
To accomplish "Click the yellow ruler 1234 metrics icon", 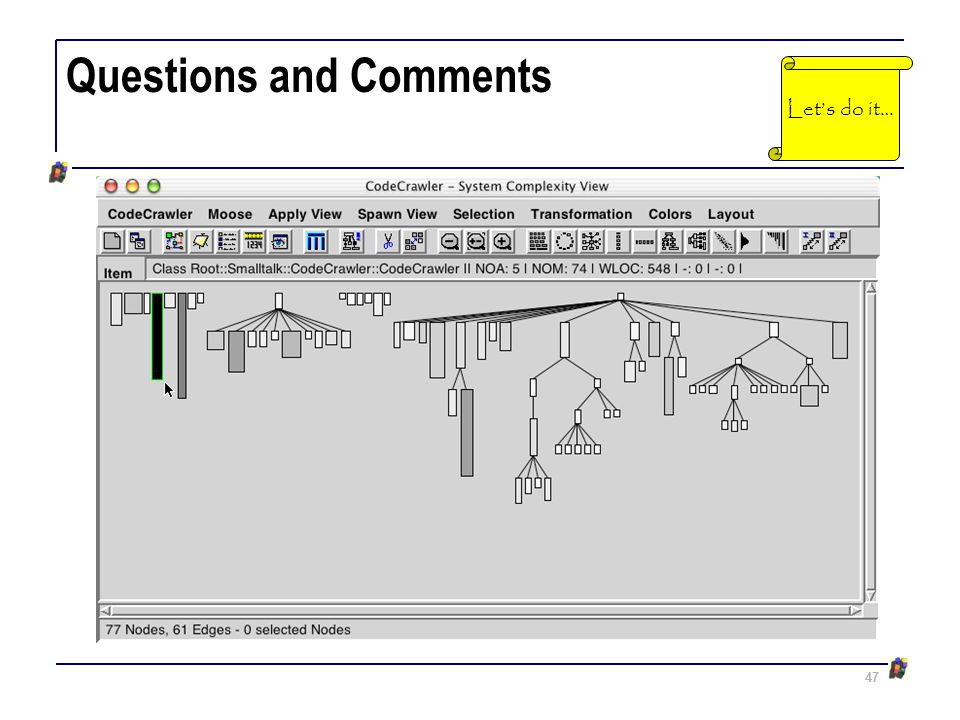I will 253,241.
